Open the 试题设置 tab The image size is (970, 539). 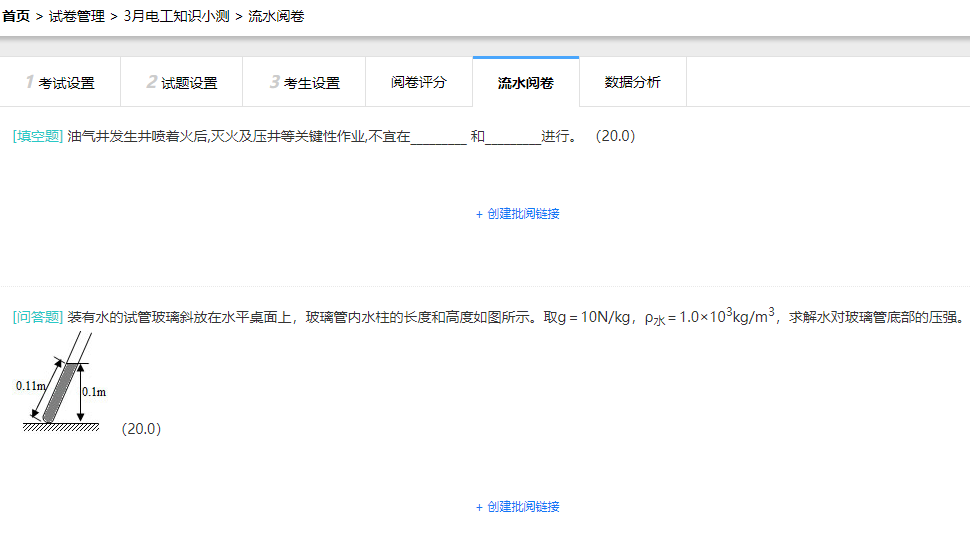(x=182, y=83)
